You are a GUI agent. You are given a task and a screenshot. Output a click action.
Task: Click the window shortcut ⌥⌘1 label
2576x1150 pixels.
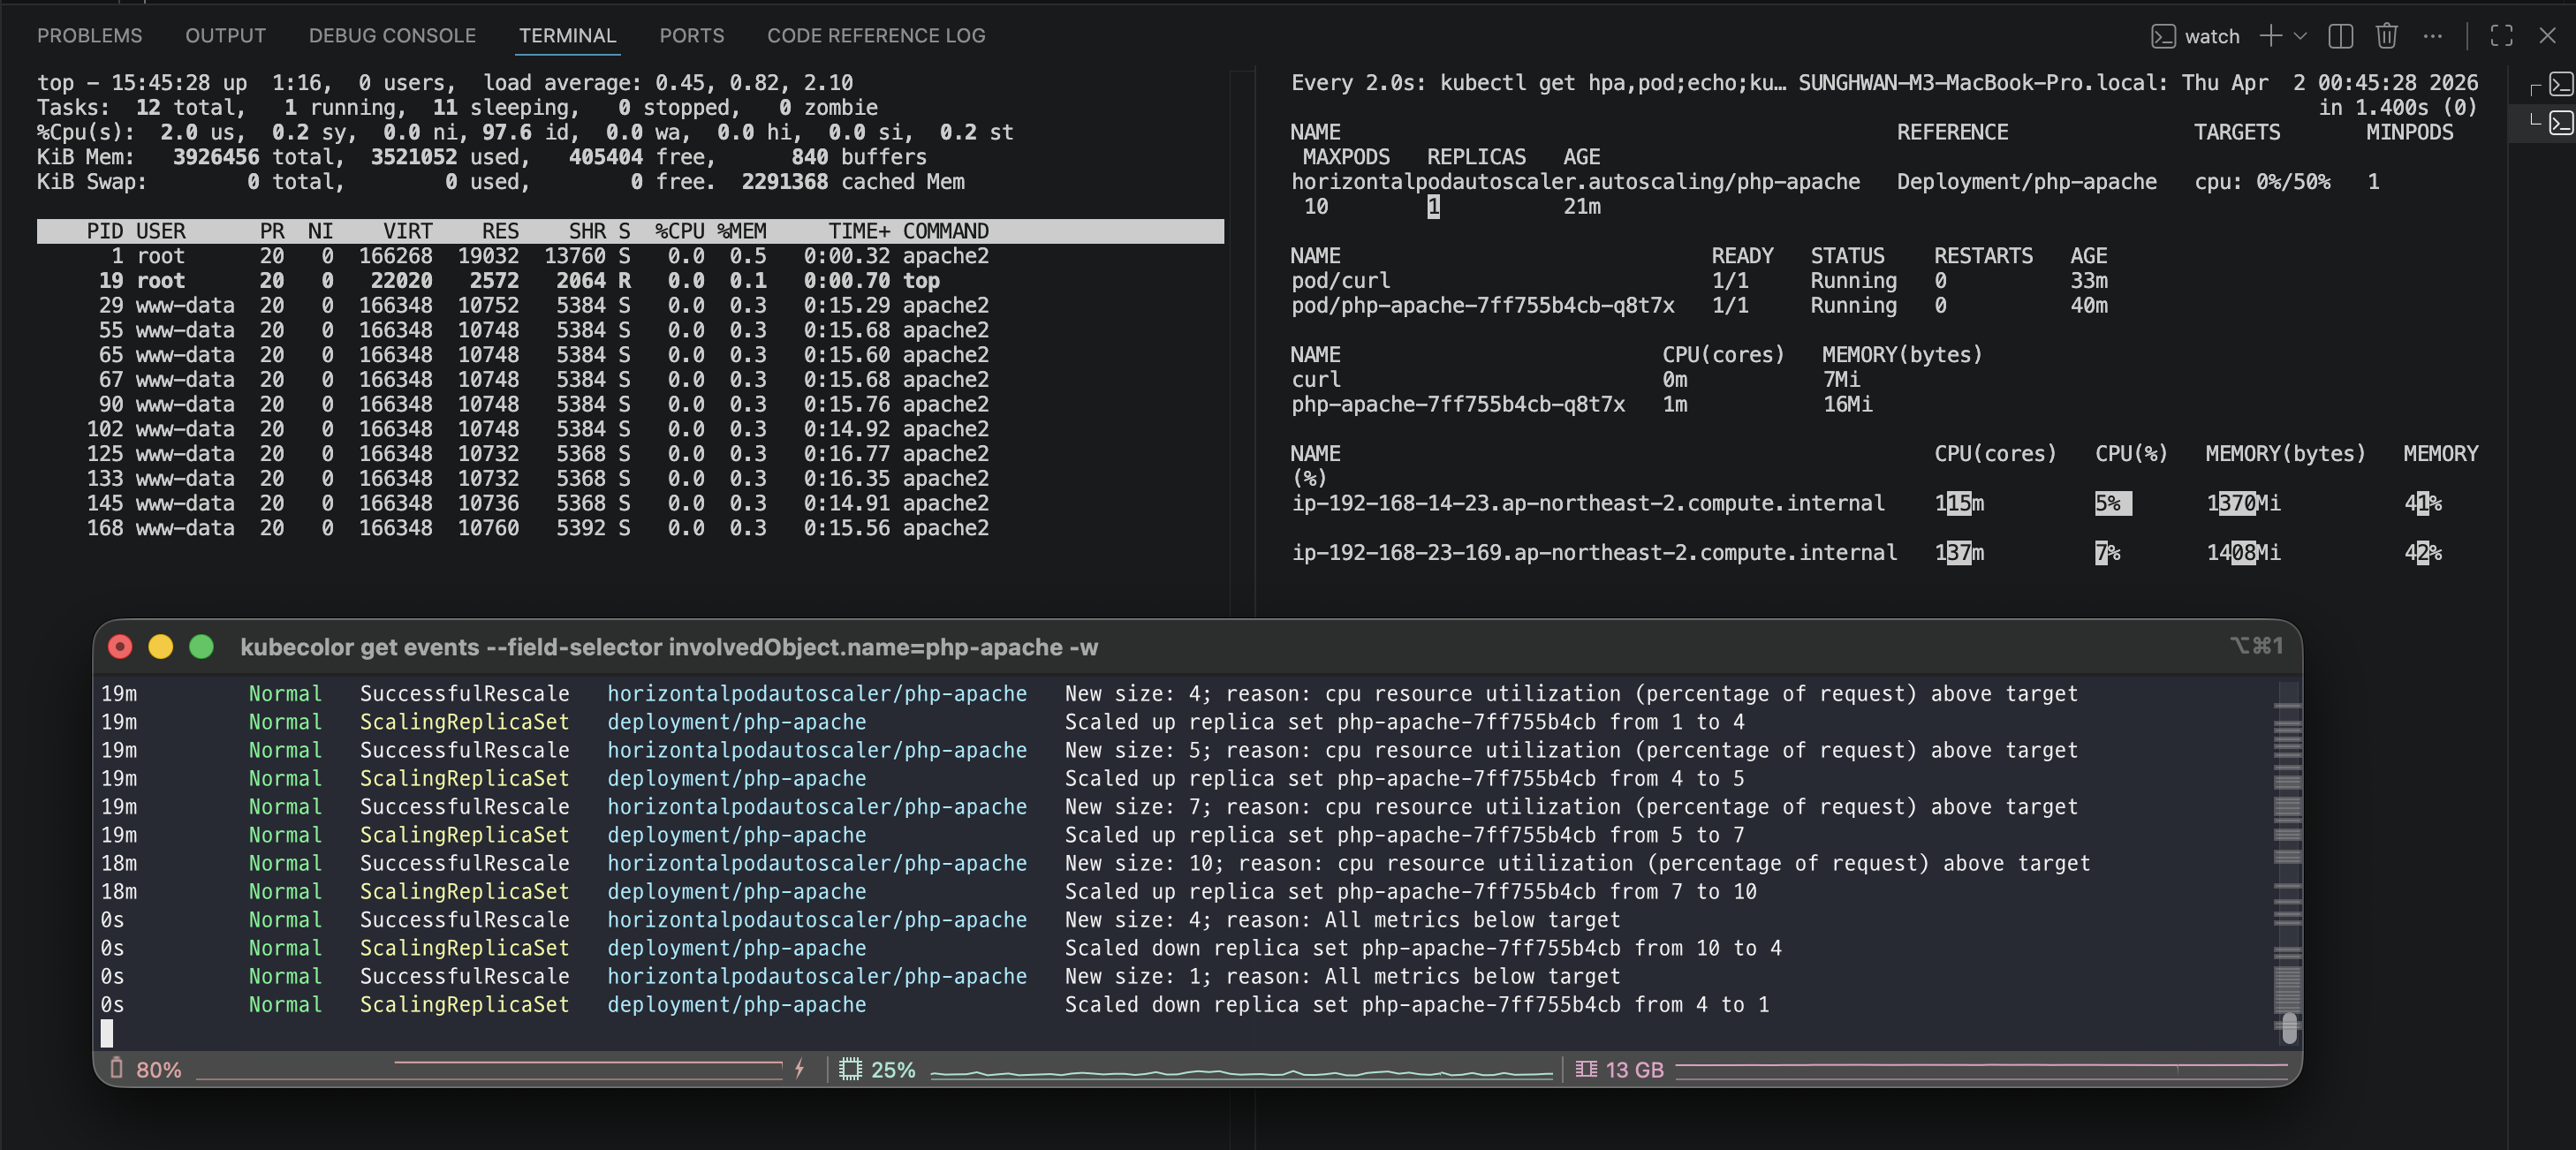2257,646
